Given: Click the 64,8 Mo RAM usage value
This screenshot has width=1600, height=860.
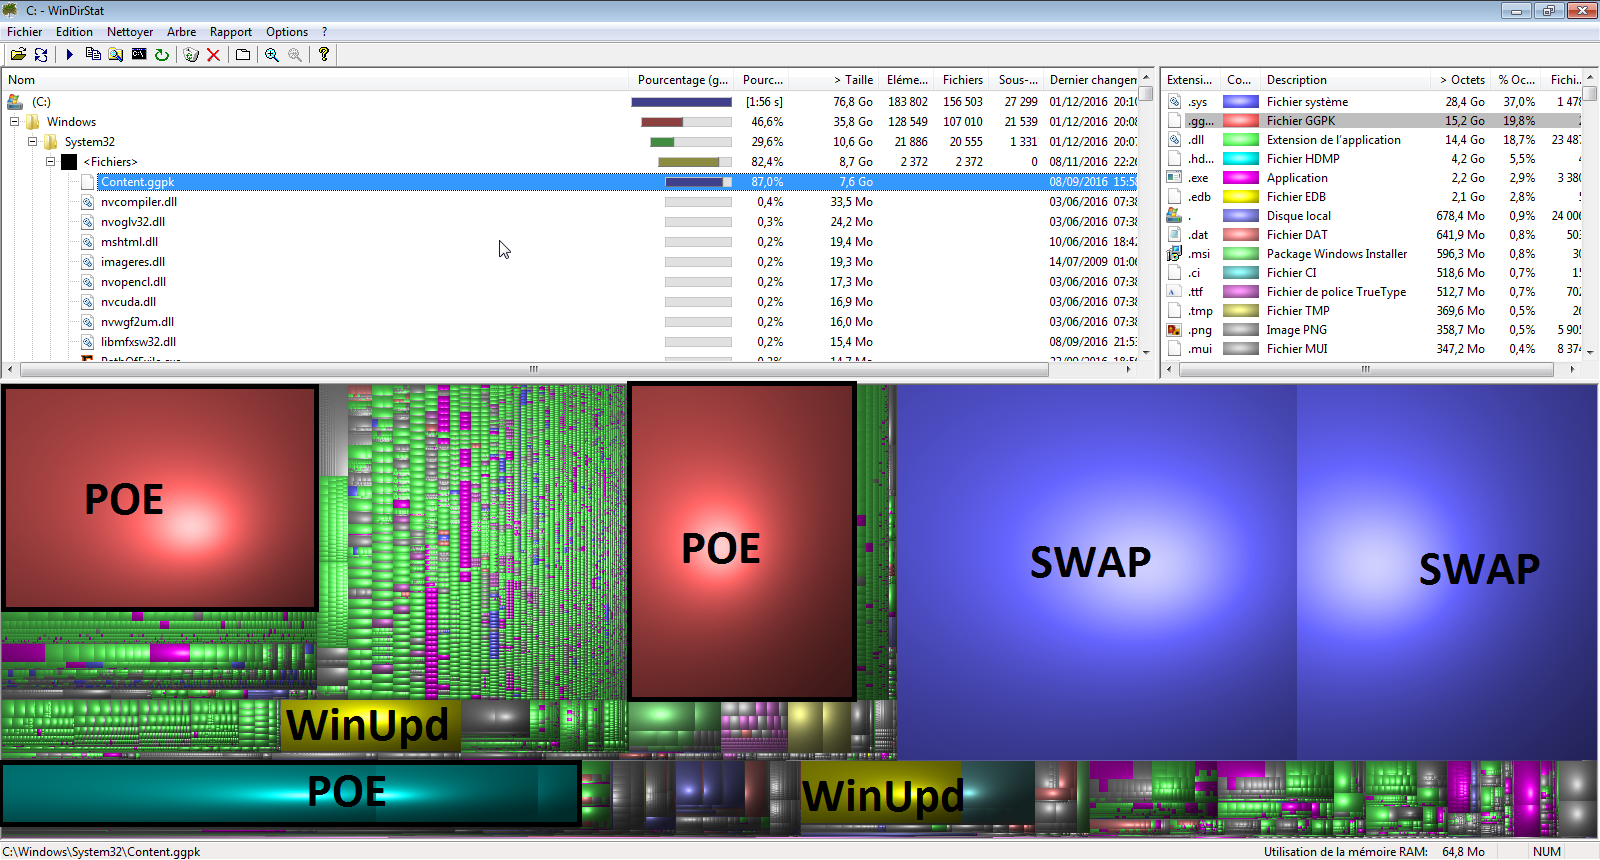Looking at the screenshot, I should pyautogui.click(x=1463, y=852).
